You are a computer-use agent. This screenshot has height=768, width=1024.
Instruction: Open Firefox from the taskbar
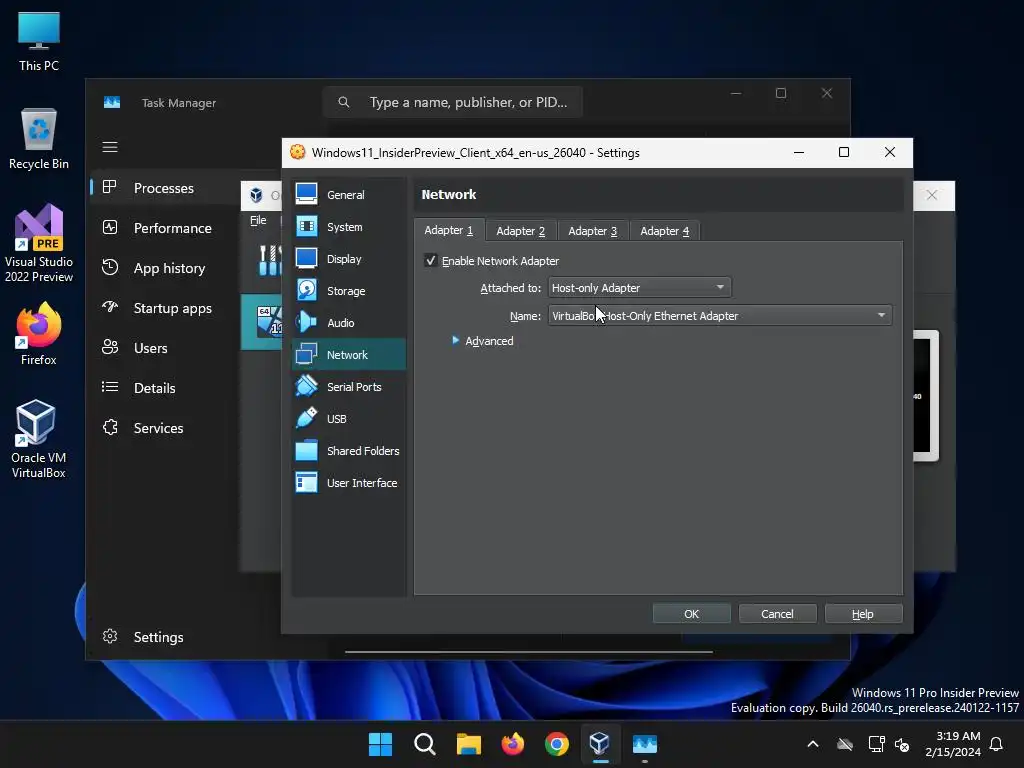[x=513, y=744]
